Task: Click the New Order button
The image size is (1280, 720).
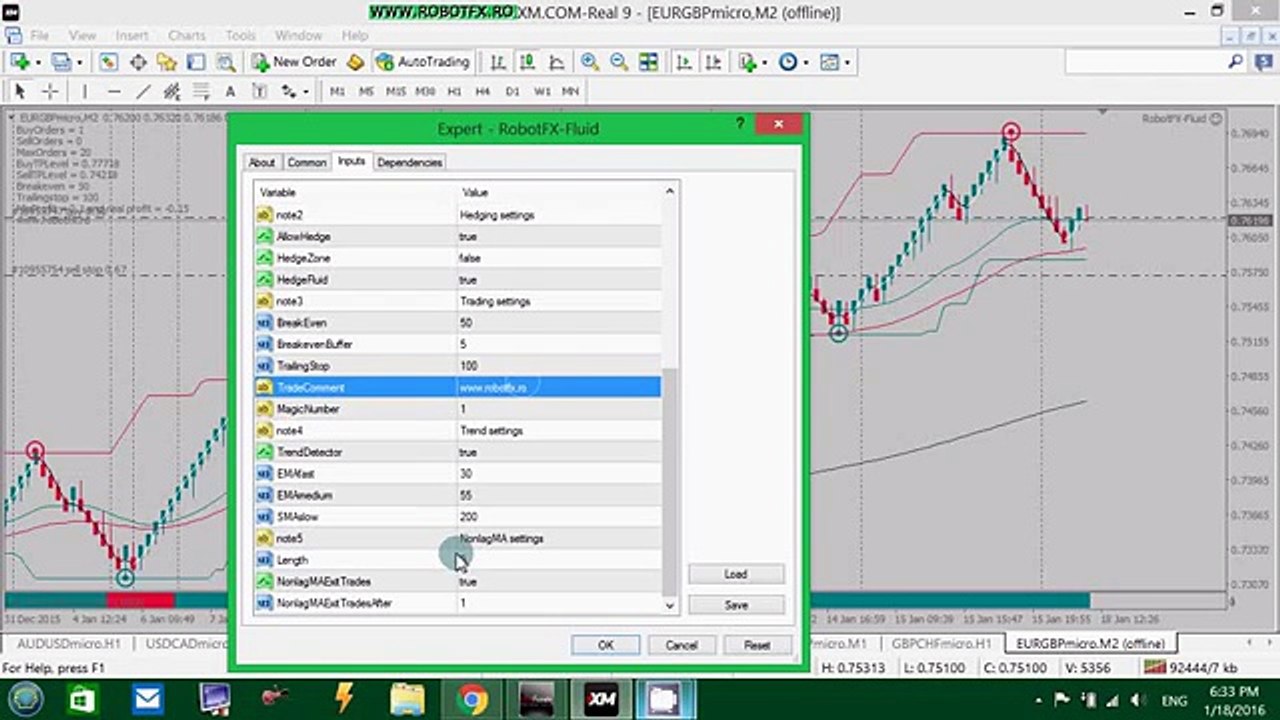Action: 294,62
